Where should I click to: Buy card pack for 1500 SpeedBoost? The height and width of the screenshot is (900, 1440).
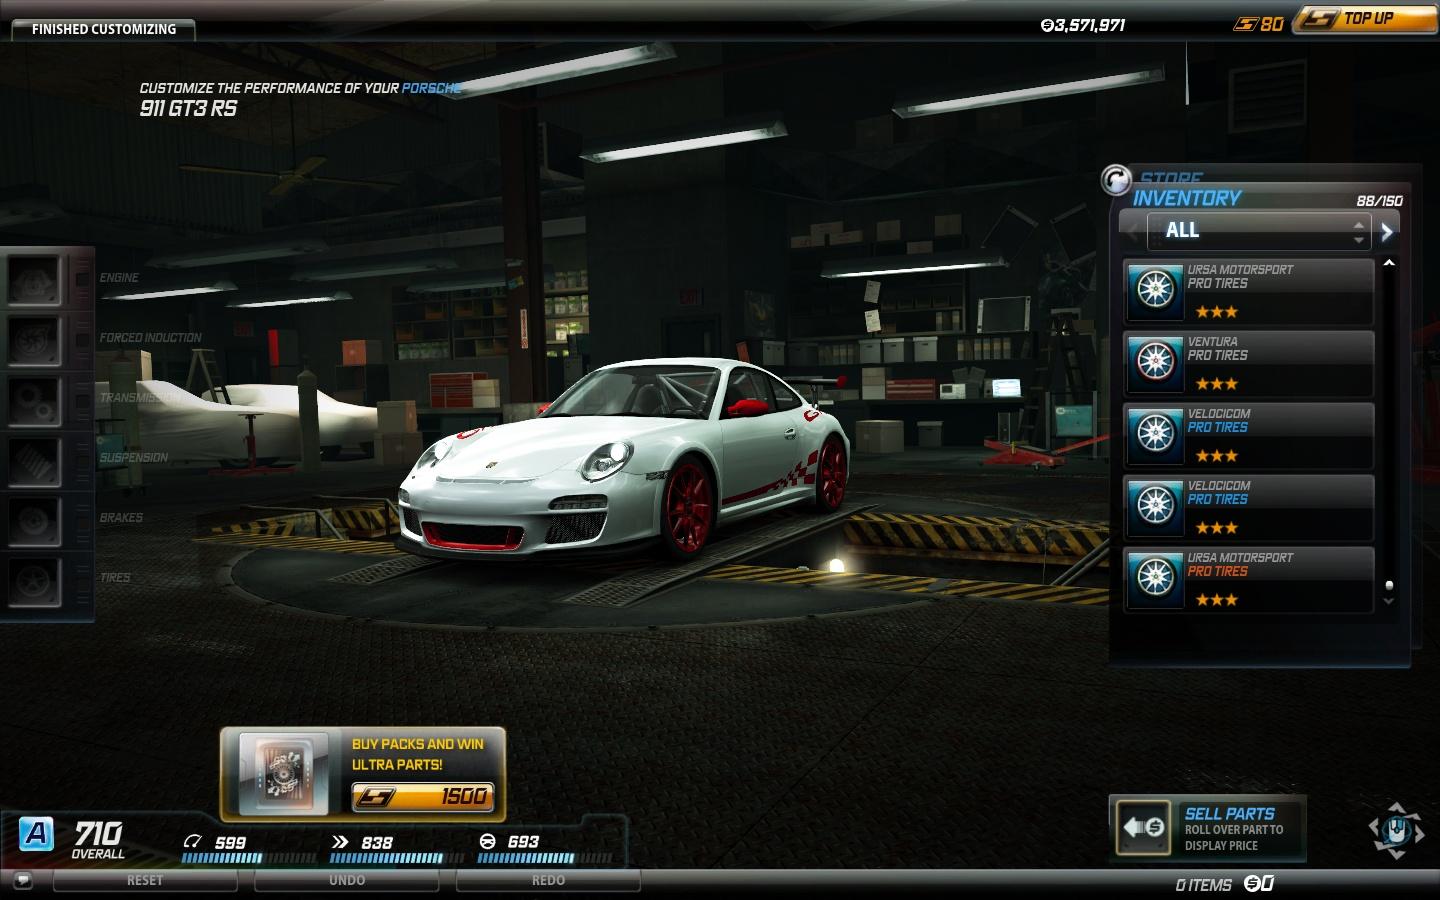tap(423, 797)
